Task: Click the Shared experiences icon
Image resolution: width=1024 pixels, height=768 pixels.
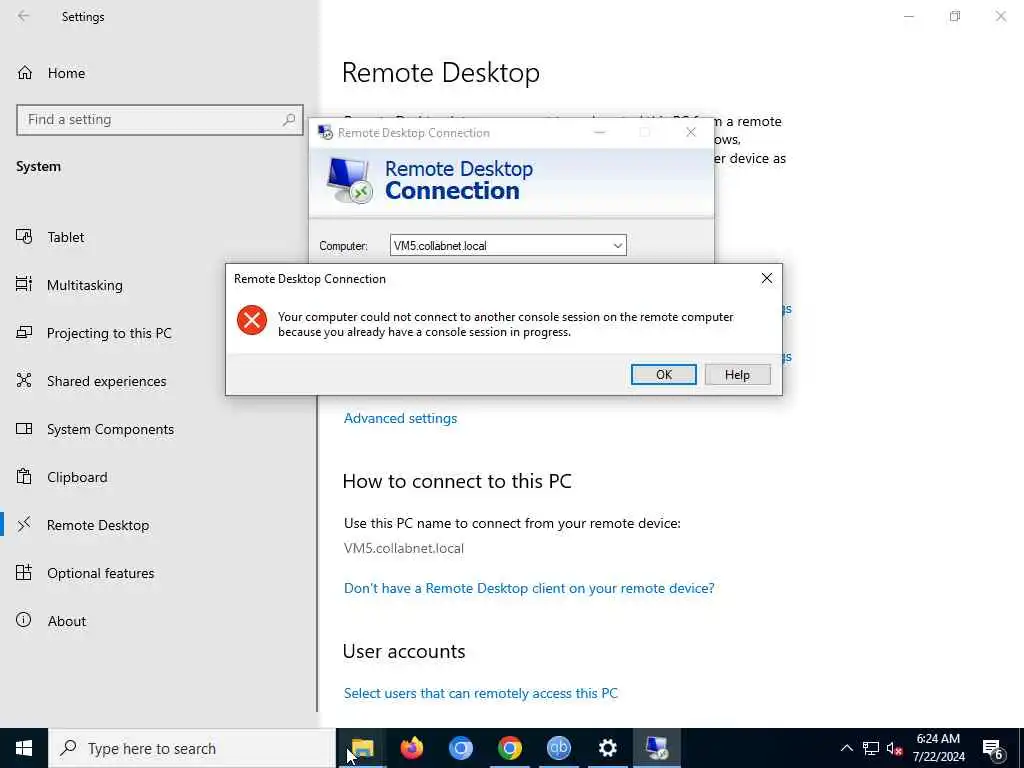Action: [x=24, y=380]
